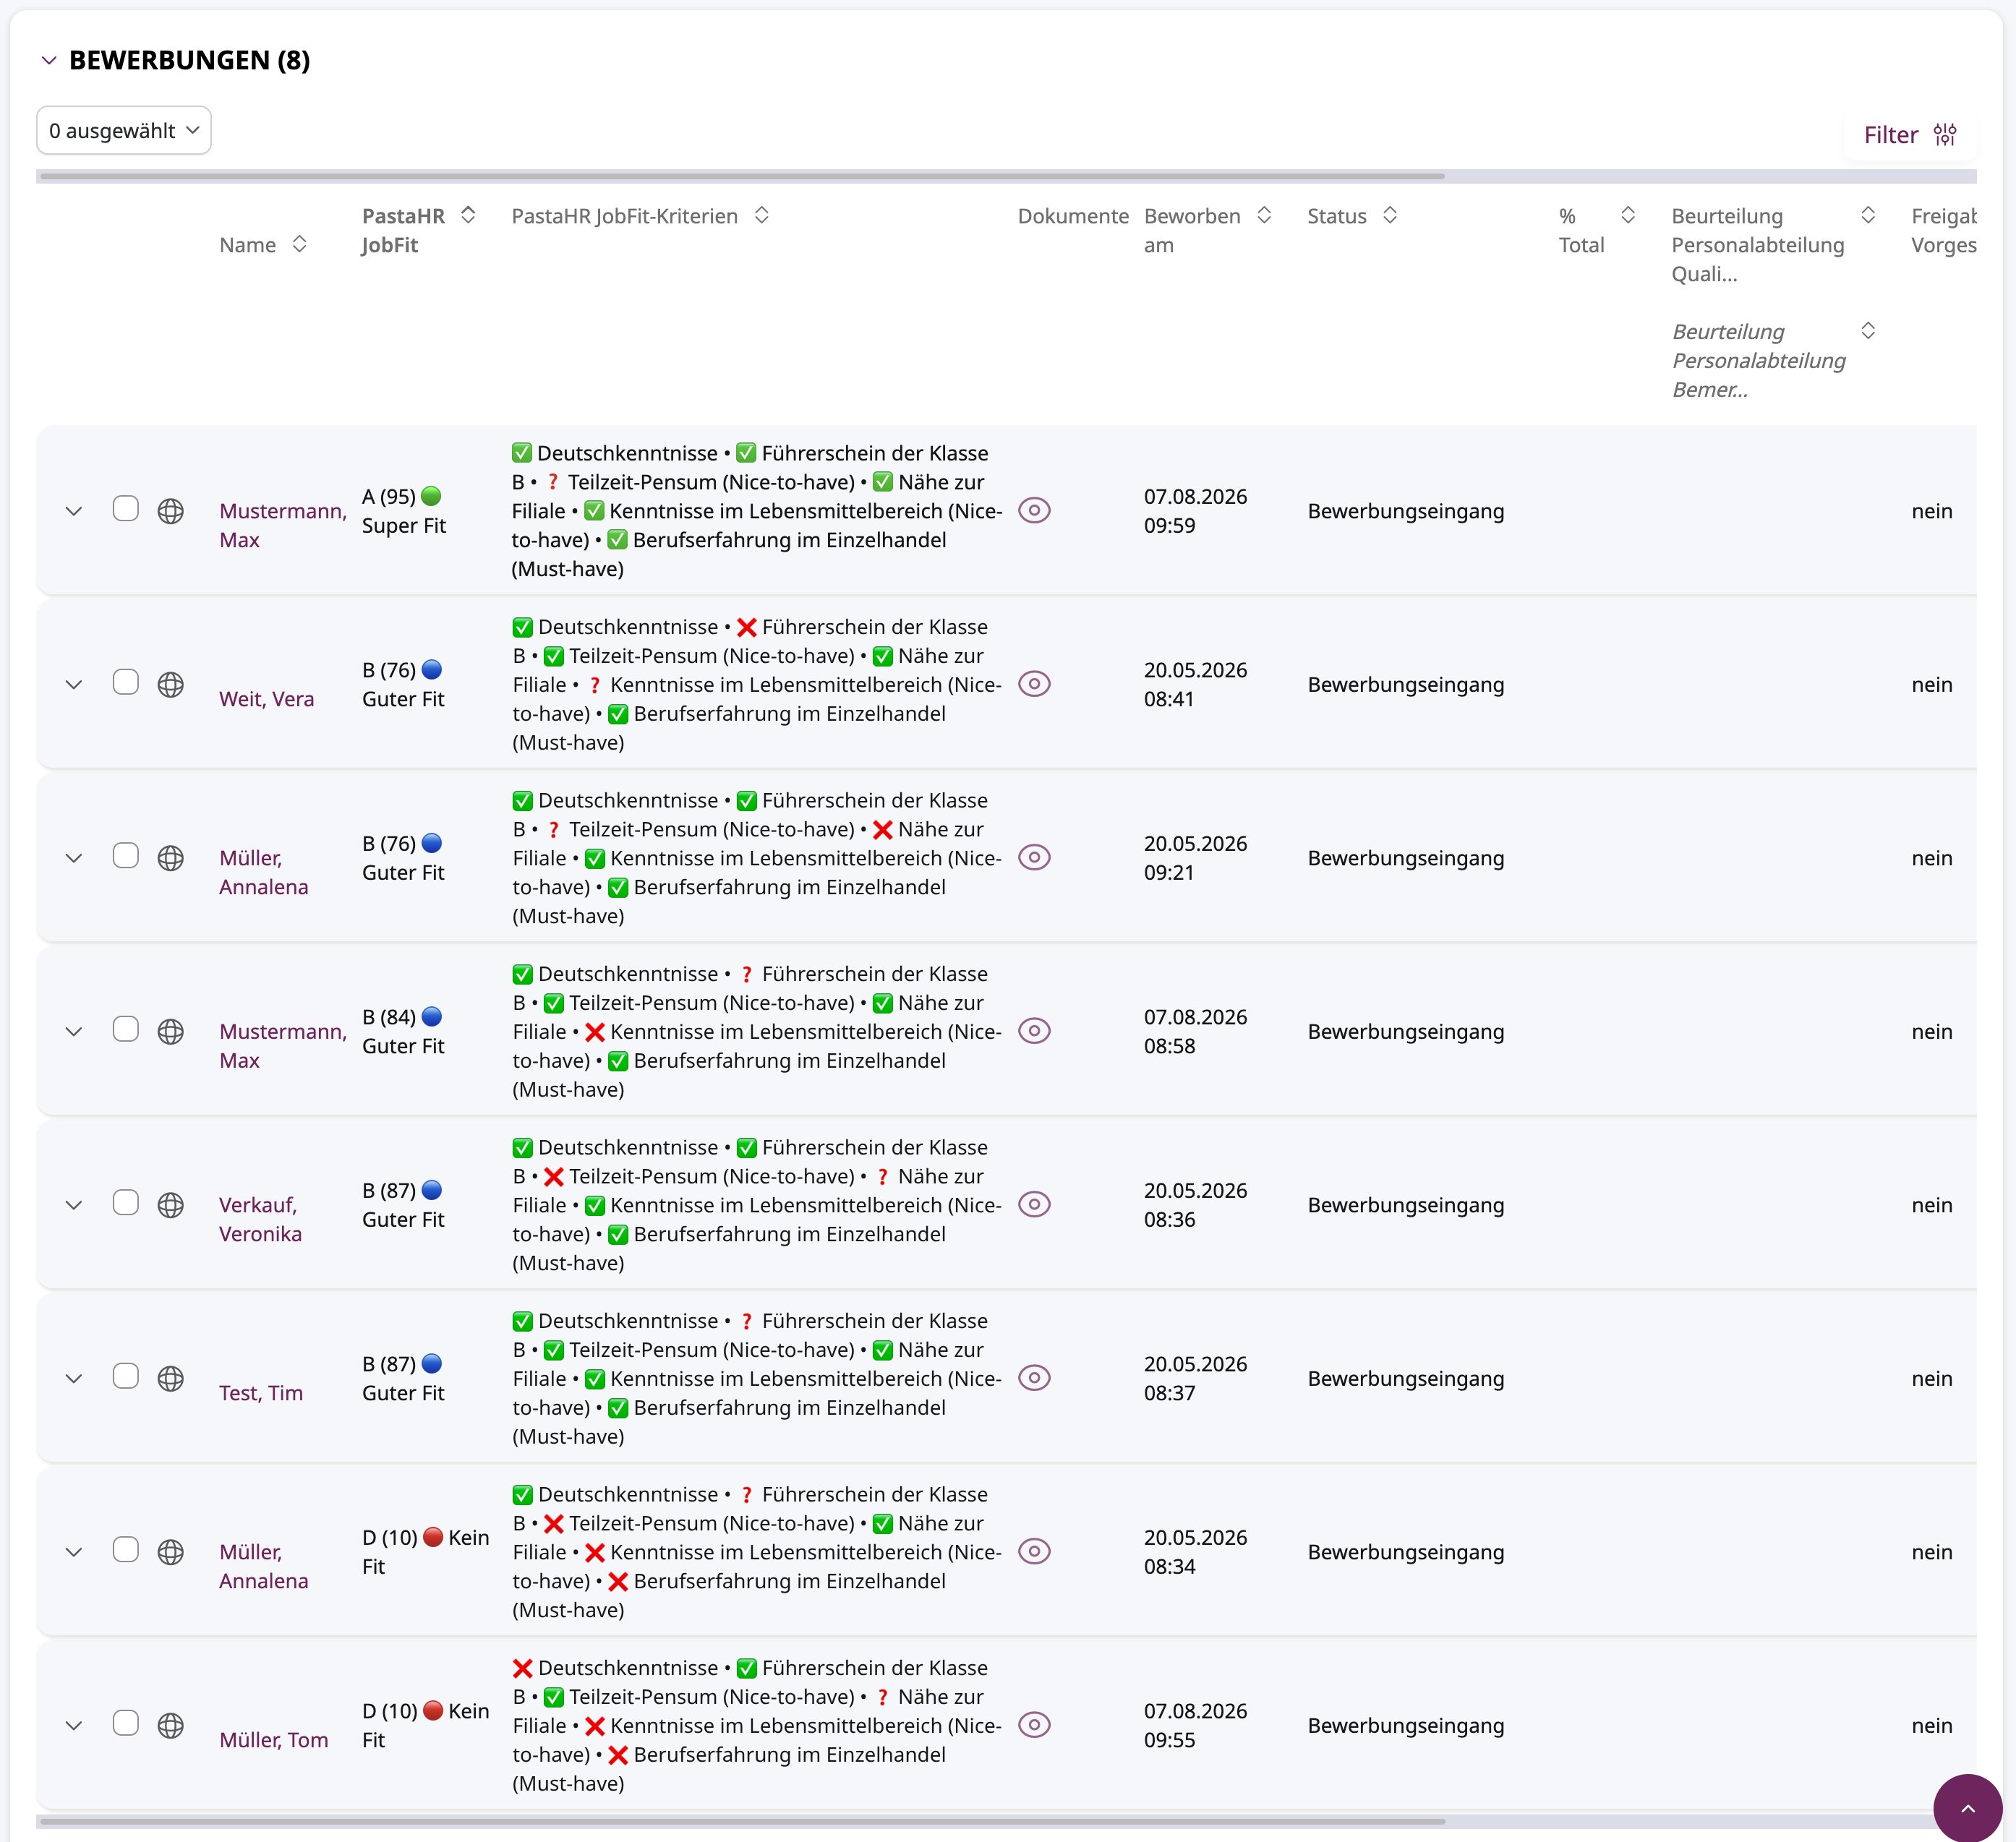This screenshot has height=1842, width=2016.
Task: Click the date 07.08.2026 09:55
Action: (1195, 1725)
